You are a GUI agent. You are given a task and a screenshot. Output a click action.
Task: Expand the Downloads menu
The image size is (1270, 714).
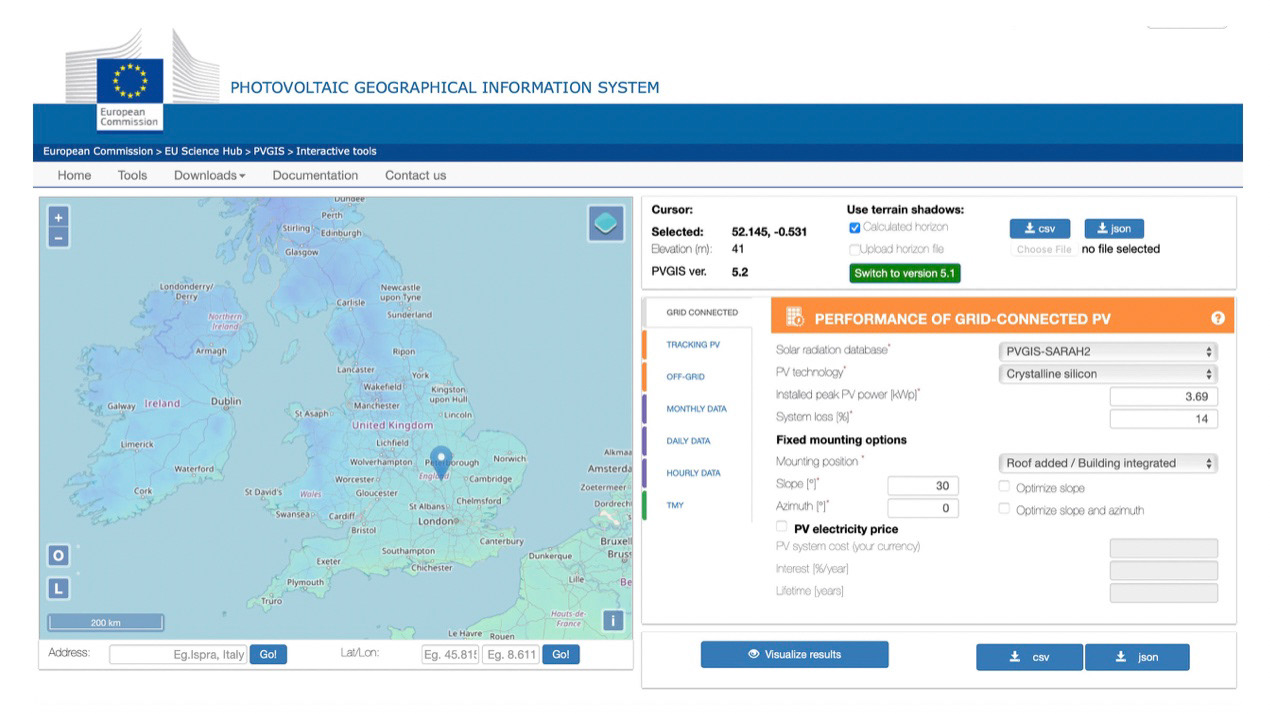point(210,175)
